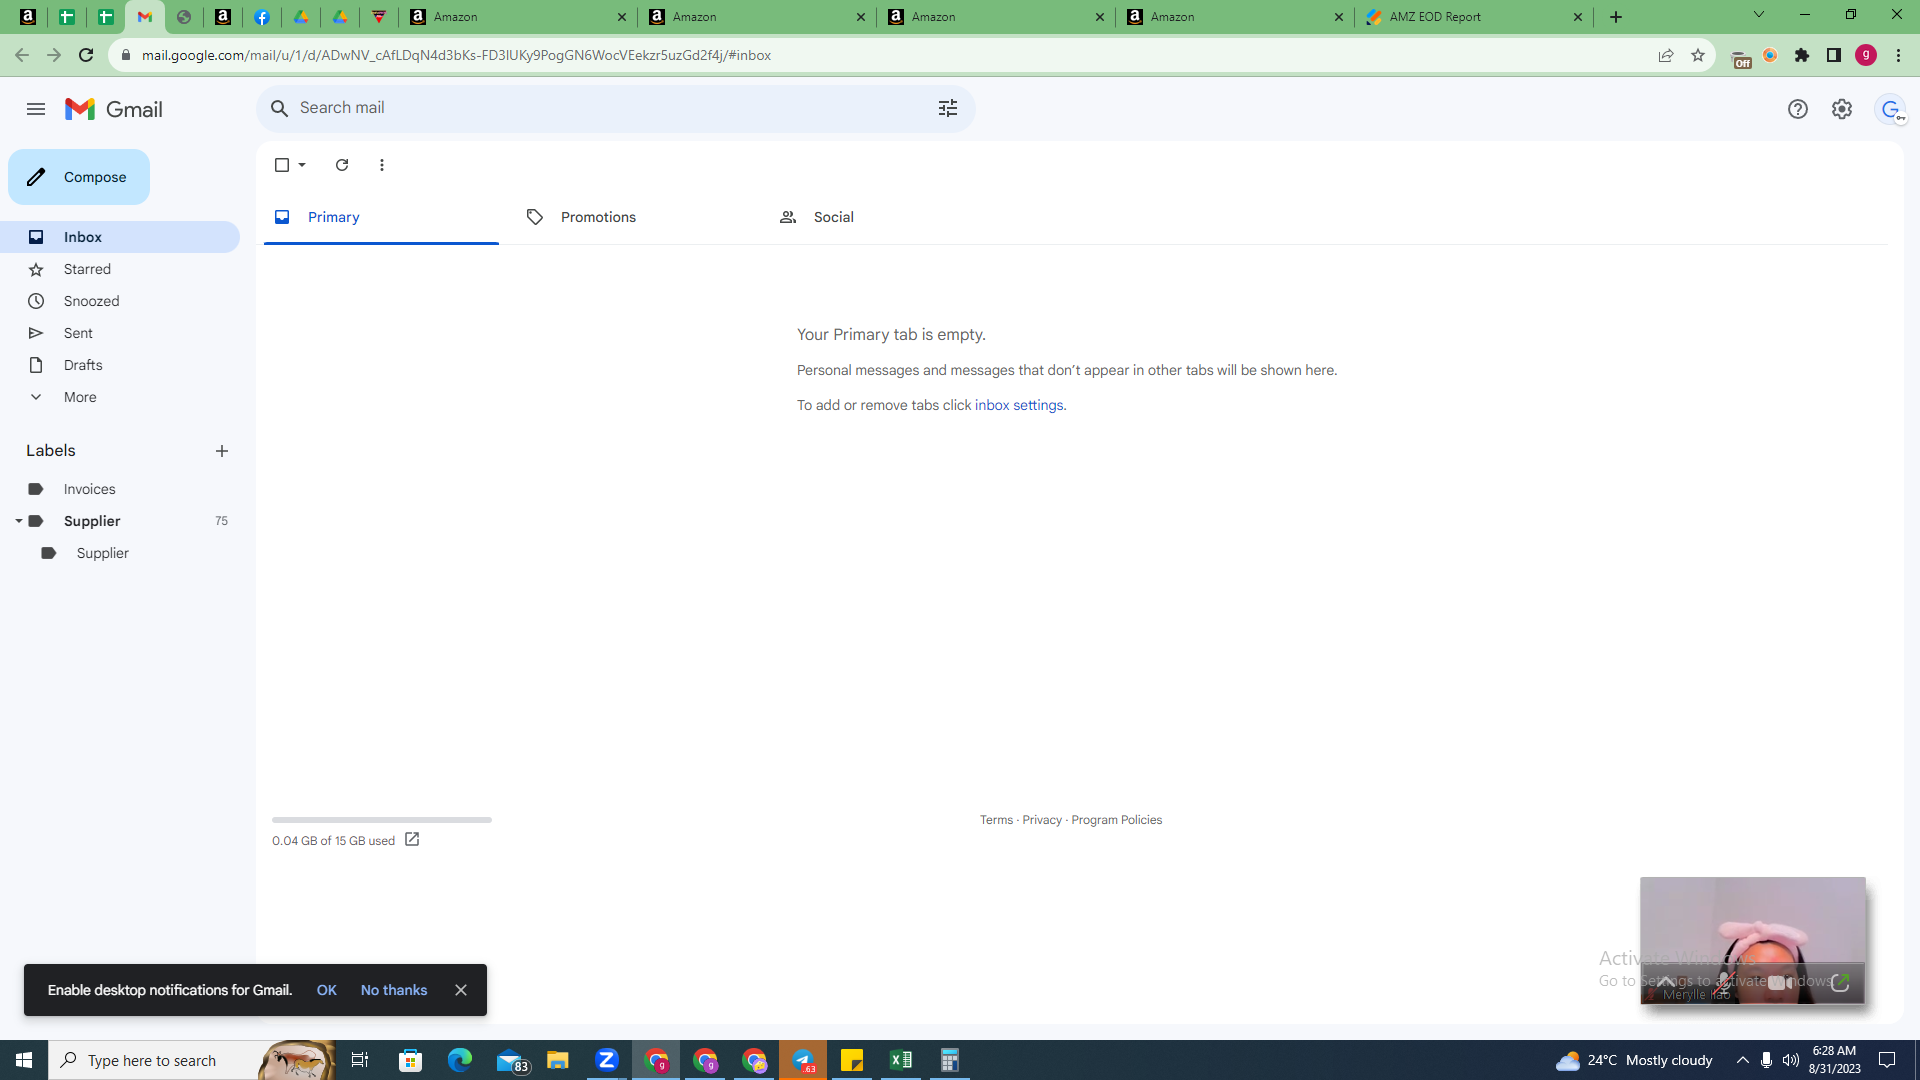
Task: Share this page icon in address bar
Action: [1666, 55]
